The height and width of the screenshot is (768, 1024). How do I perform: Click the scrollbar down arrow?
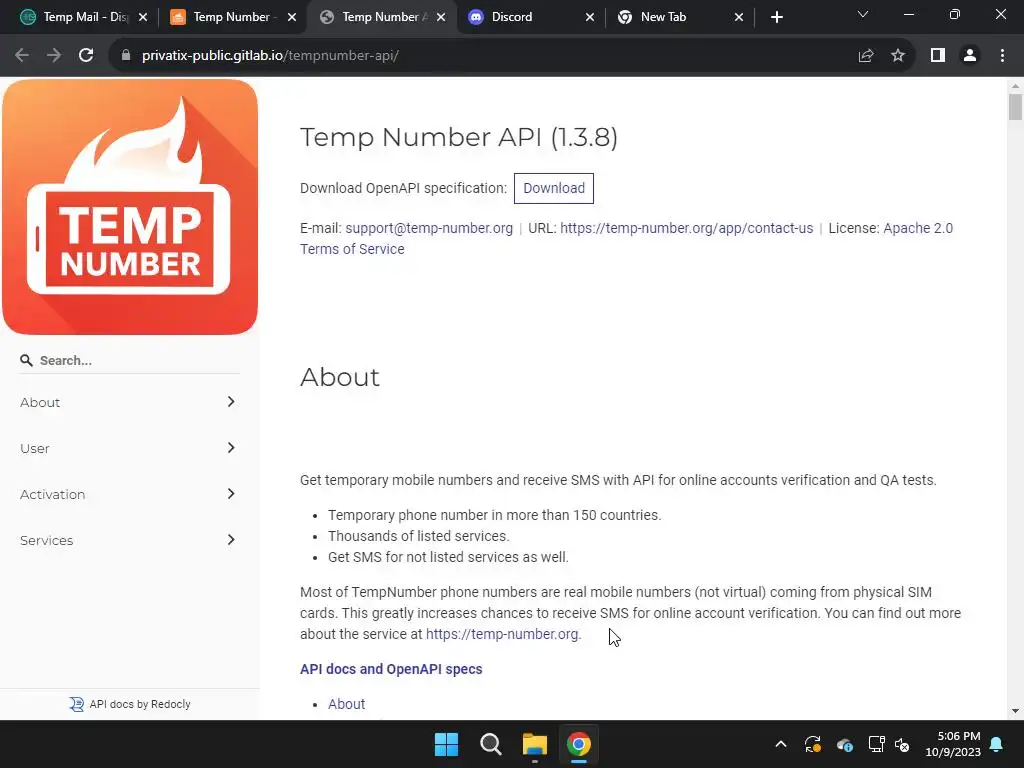tap(1015, 711)
